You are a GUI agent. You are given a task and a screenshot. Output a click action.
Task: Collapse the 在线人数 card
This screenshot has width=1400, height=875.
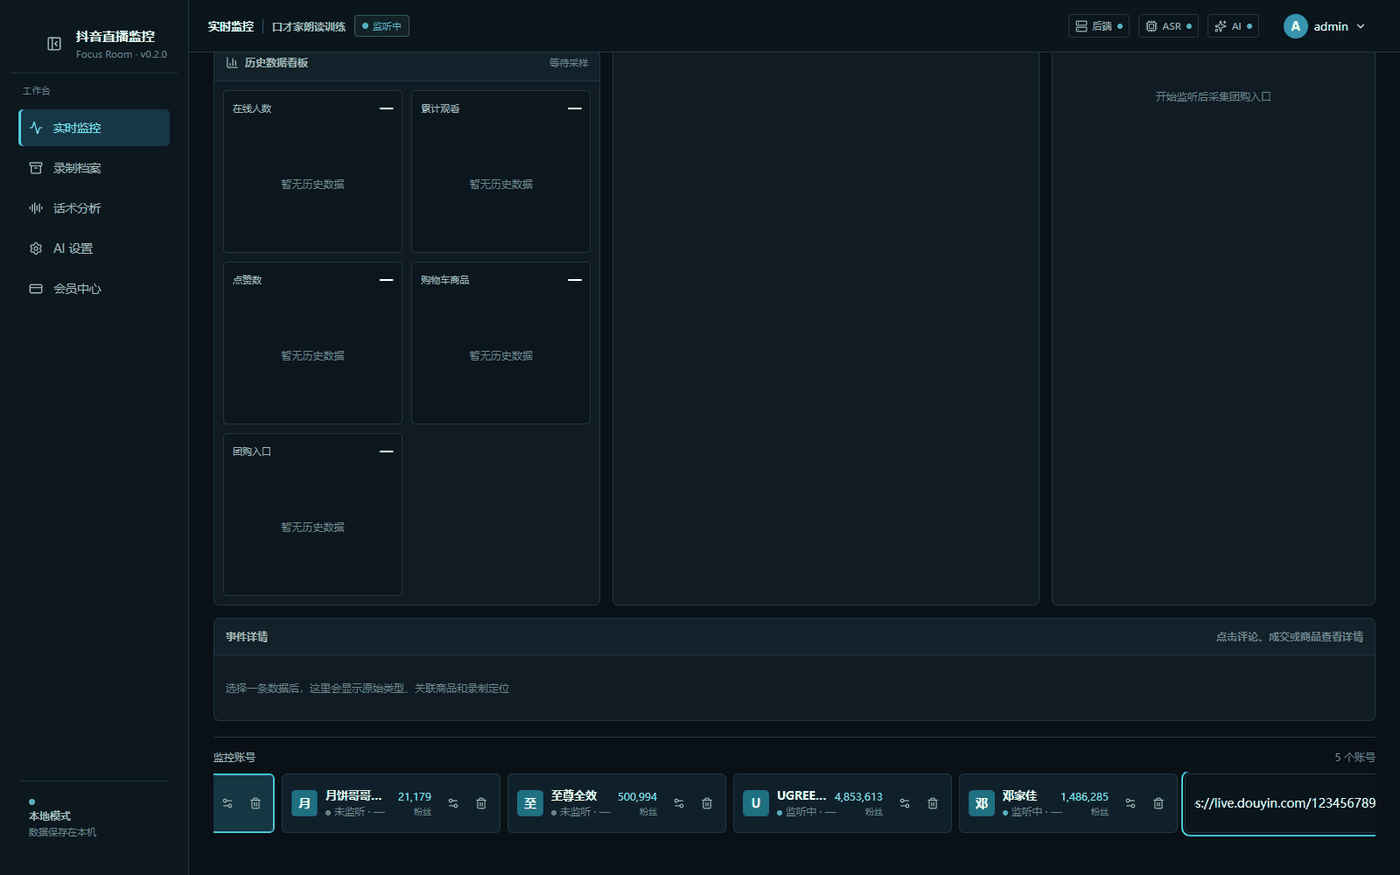click(386, 108)
